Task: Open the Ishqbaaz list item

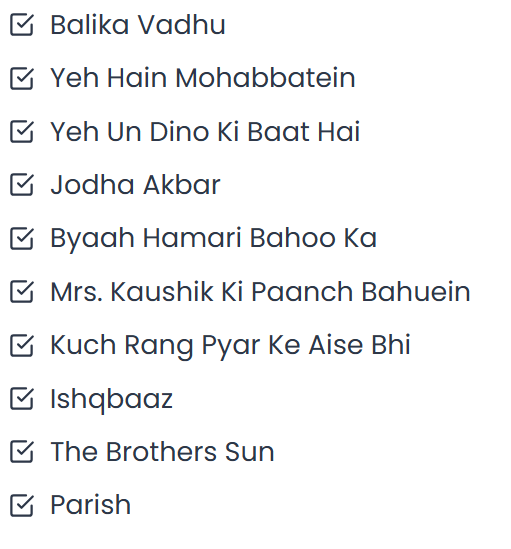Action: [x=112, y=399]
